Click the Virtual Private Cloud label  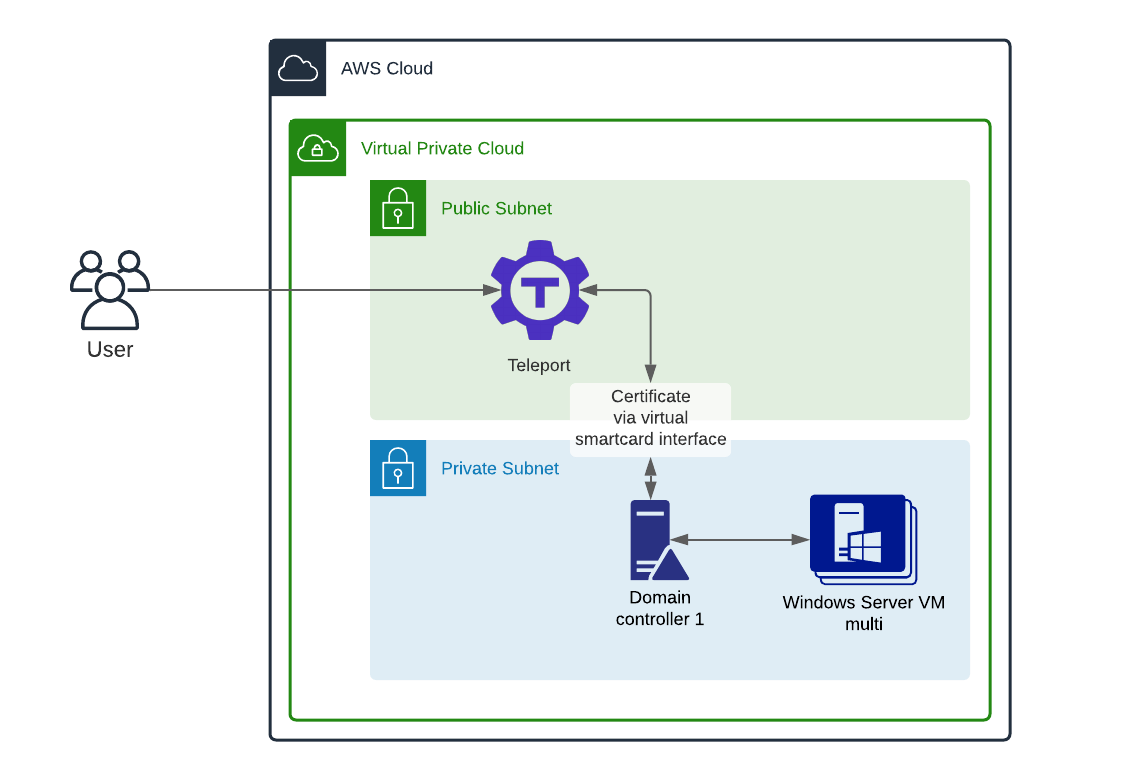point(443,149)
